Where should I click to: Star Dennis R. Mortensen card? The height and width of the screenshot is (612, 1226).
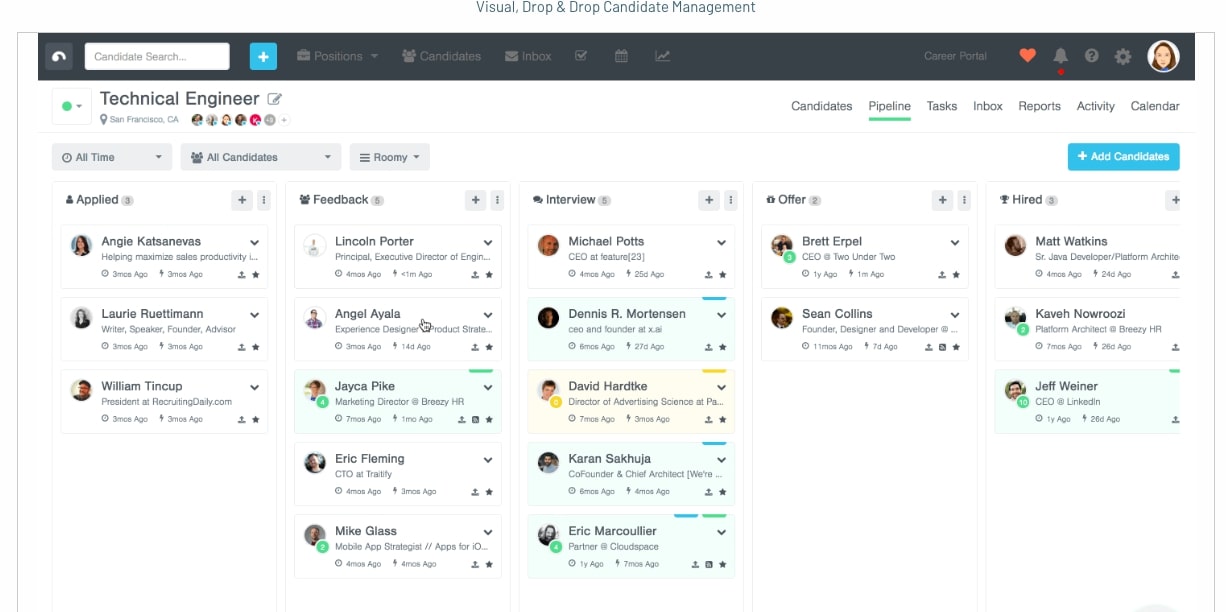coord(723,347)
